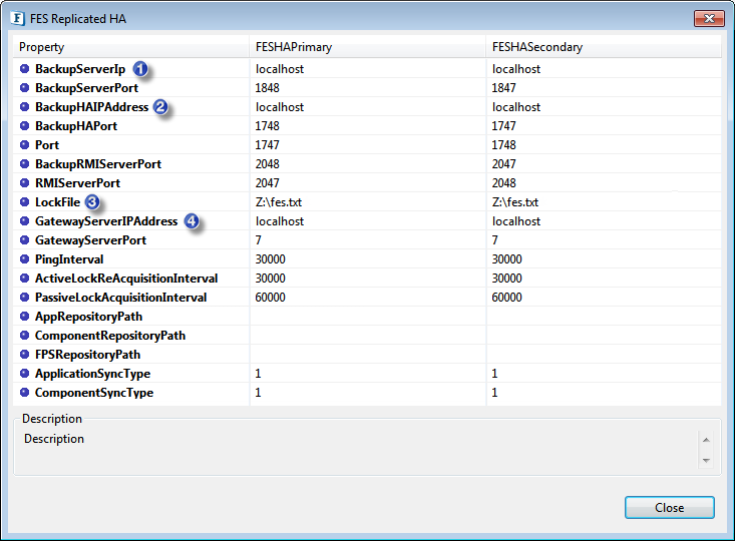The height and width of the screenshot is (541, 735).
Task: Click FESHASecondary Port value 1748
Action: (x=504, y=145)
